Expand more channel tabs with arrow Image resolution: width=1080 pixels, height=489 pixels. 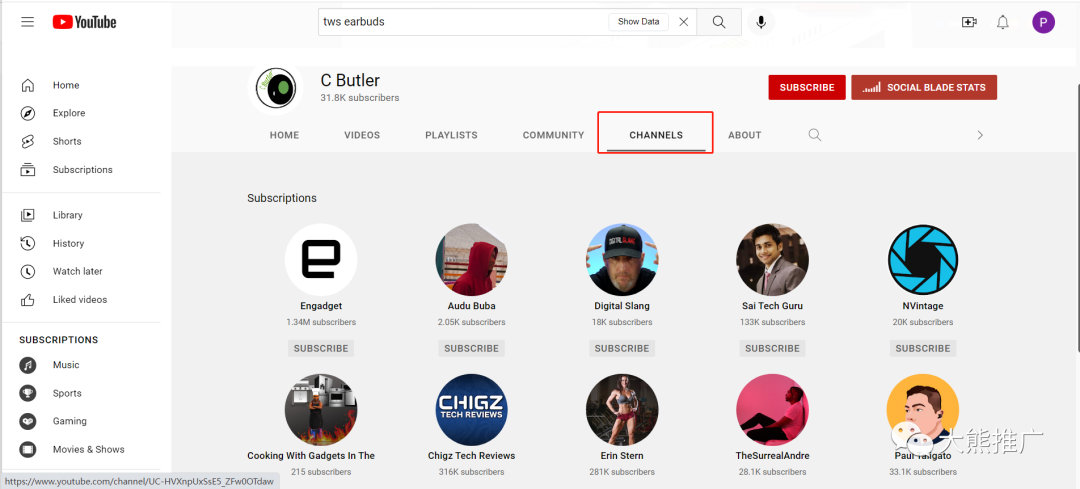(x=980, y=135)
